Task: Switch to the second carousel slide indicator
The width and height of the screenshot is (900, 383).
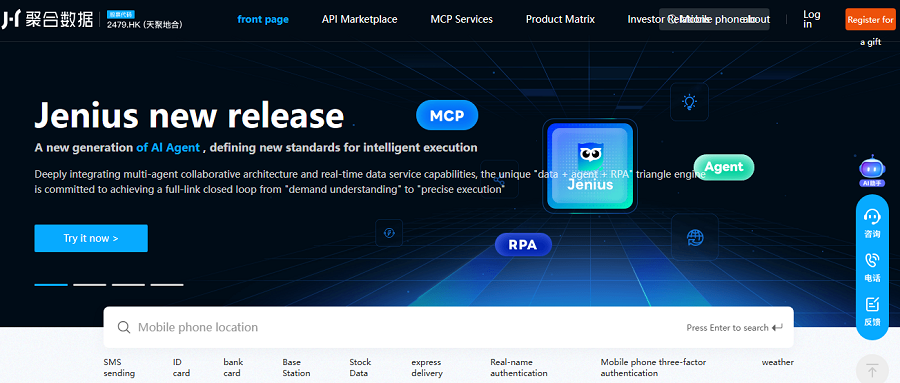Action: point(90,284)
